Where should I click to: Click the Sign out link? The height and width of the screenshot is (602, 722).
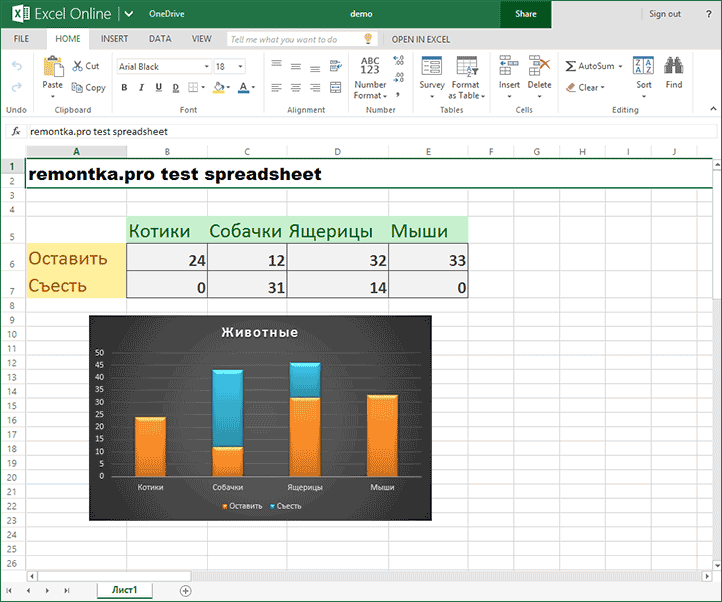[664, 14]
